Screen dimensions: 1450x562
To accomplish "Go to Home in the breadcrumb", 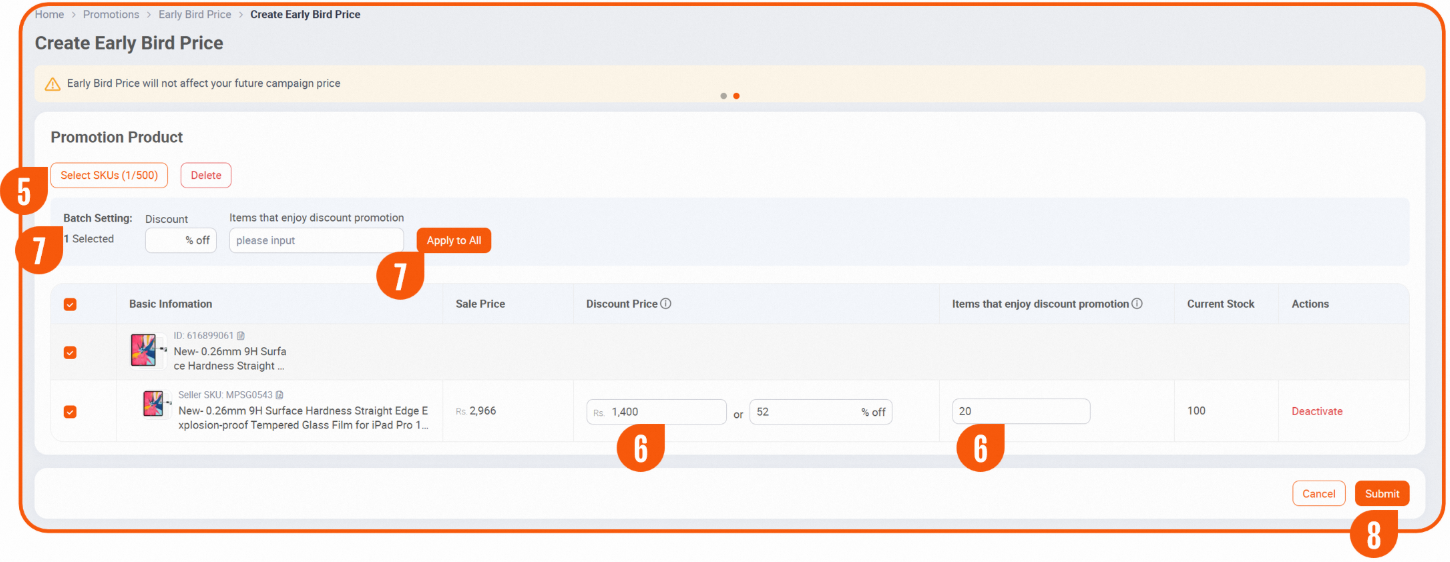I will (49, 15).
